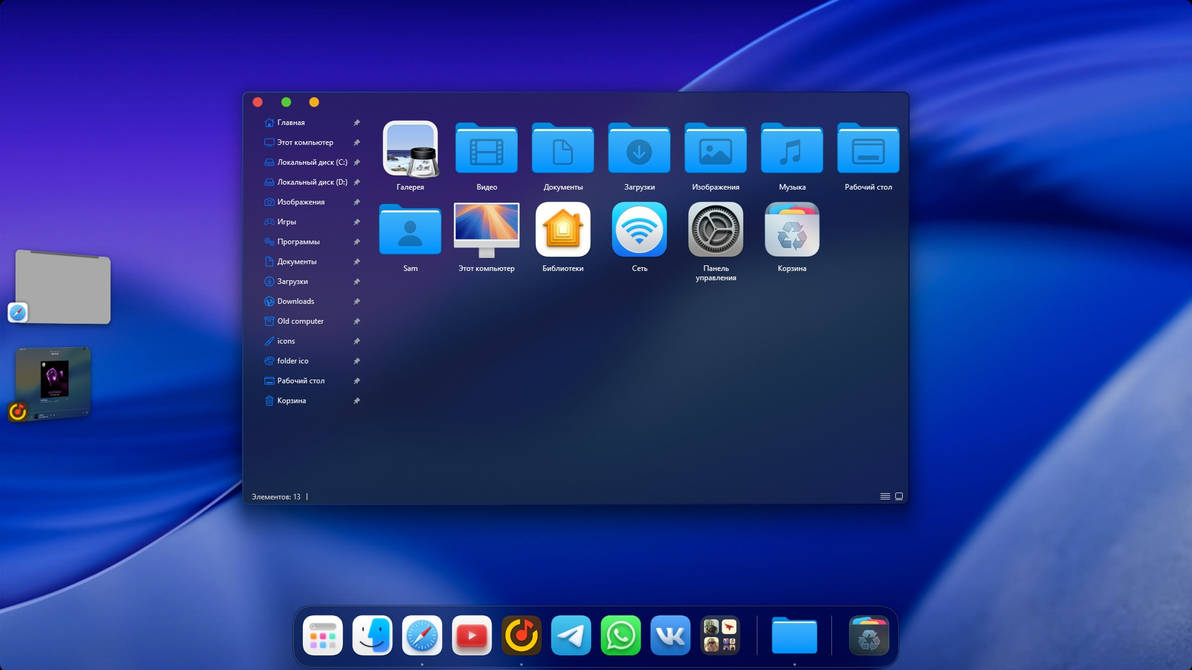This screenshot has height=670, width=1192.
Task: Open the Документы folder in main pane
Action: [x=563, y=148]
